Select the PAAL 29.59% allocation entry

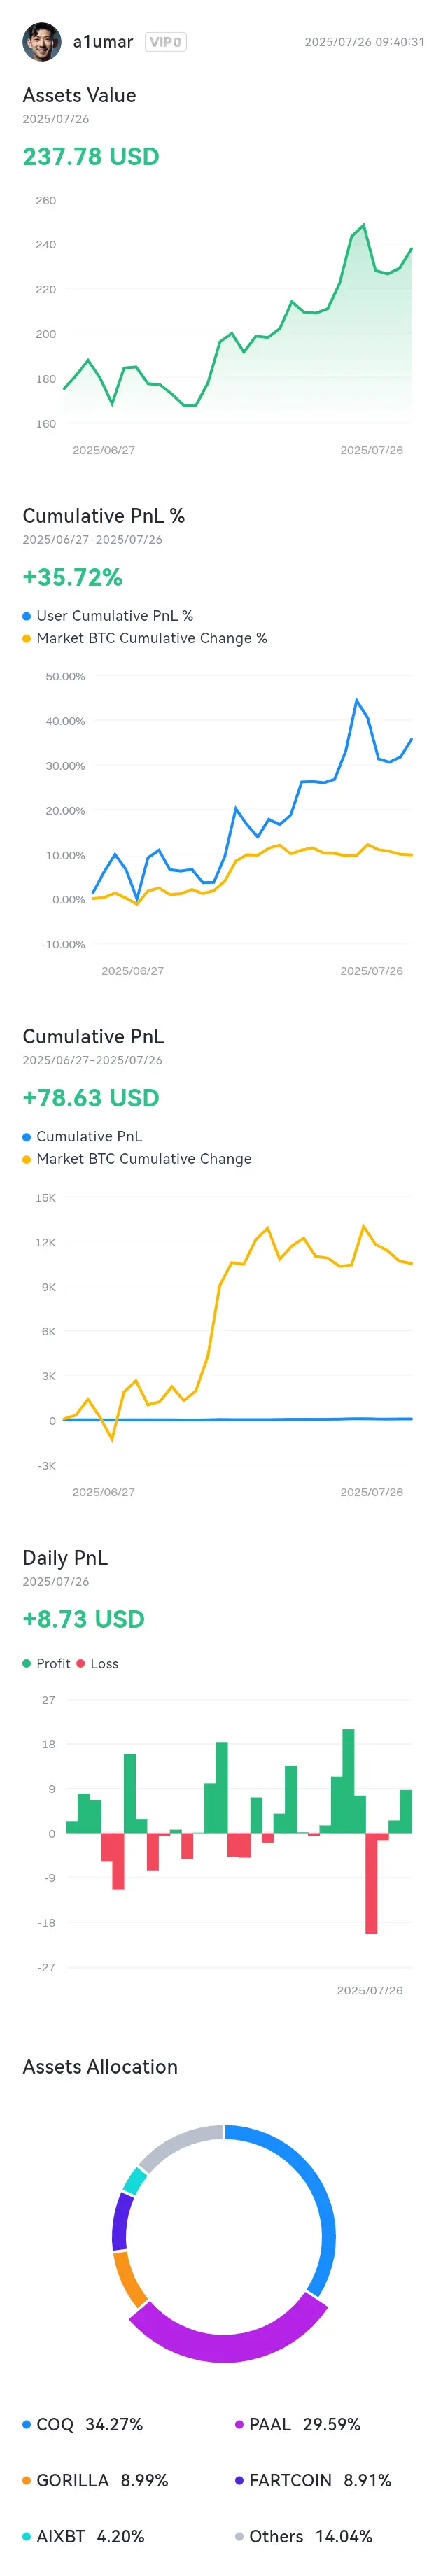tap(297, 2424)
